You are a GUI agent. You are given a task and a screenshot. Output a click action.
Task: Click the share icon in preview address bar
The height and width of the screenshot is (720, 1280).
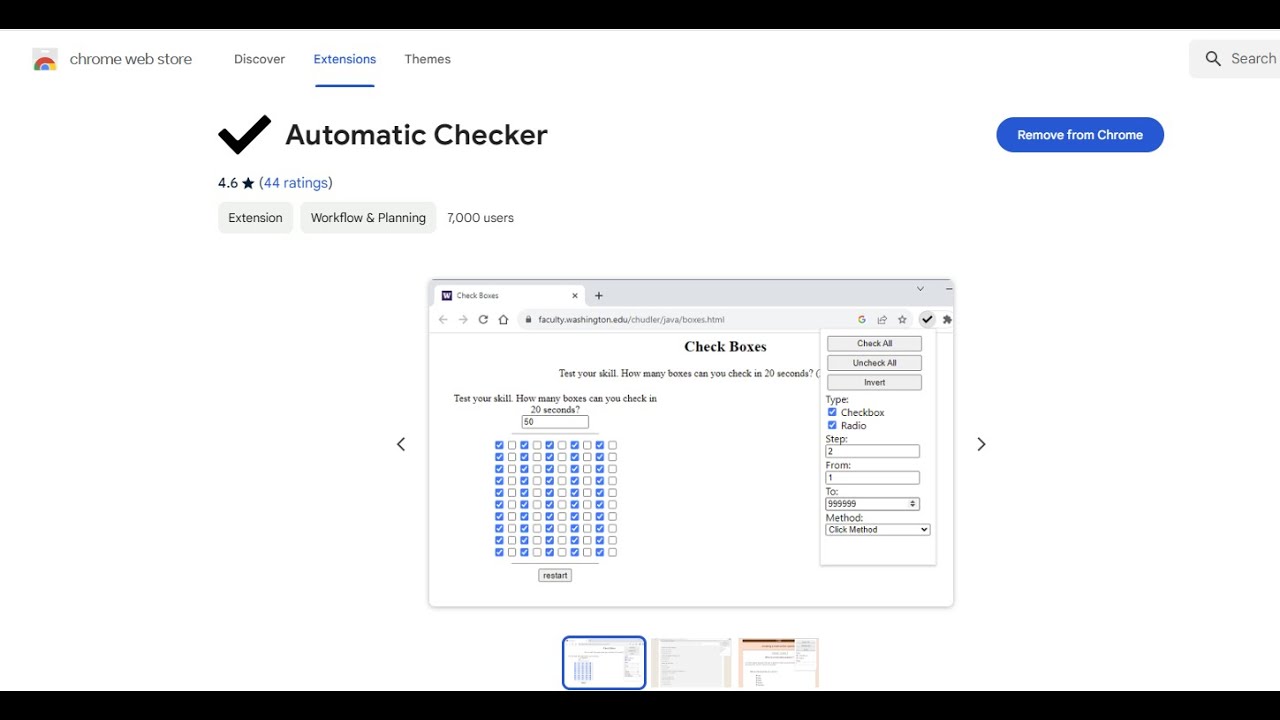coord(882,320)
